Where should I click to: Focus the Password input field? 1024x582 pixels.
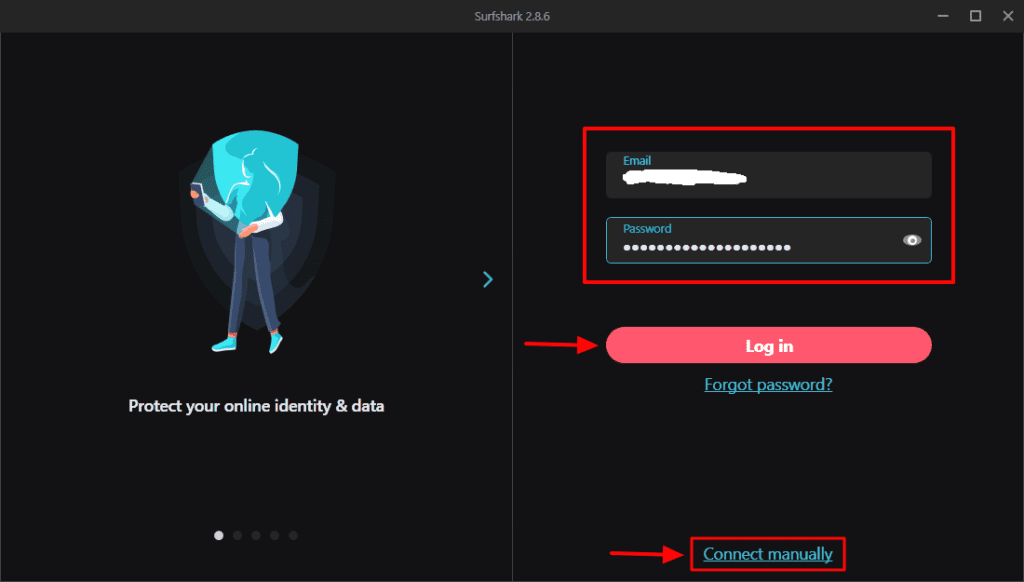(769, 240)
